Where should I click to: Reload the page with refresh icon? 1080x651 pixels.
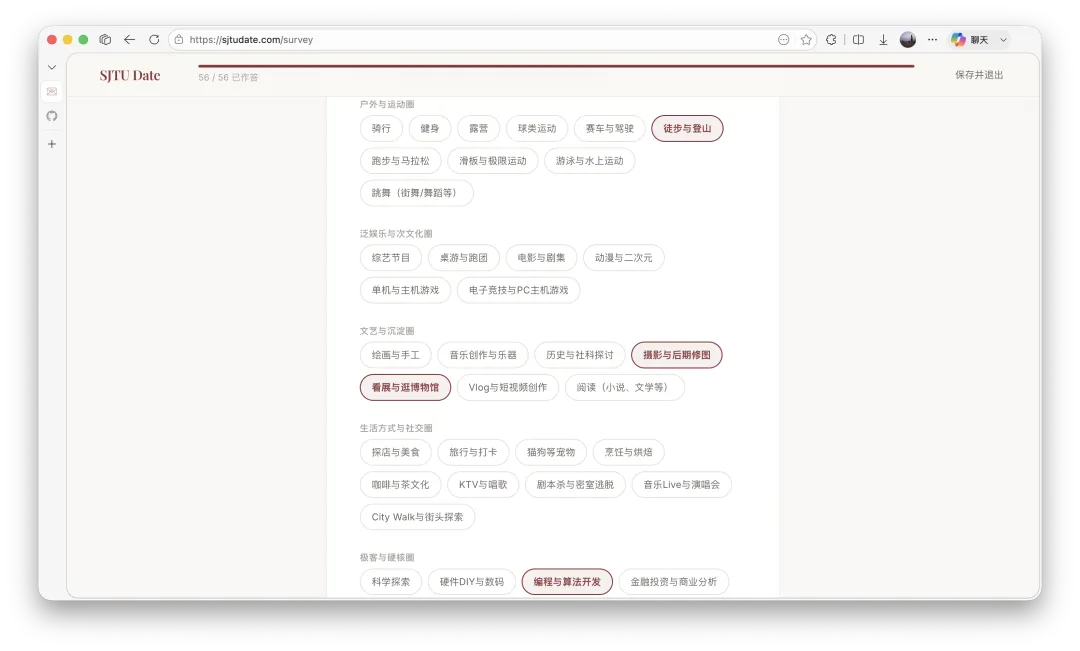point(154,40)
